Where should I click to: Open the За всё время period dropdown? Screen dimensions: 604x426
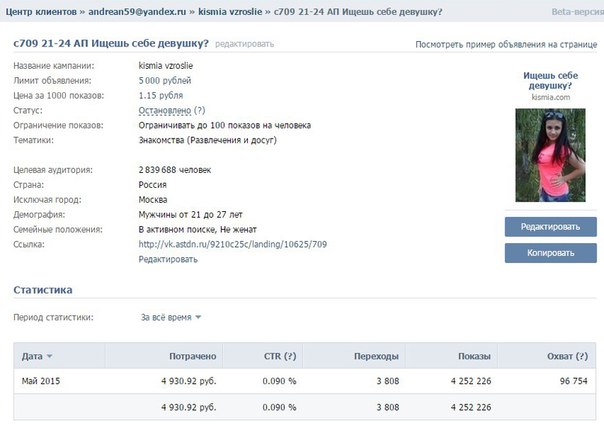[170, 317]
